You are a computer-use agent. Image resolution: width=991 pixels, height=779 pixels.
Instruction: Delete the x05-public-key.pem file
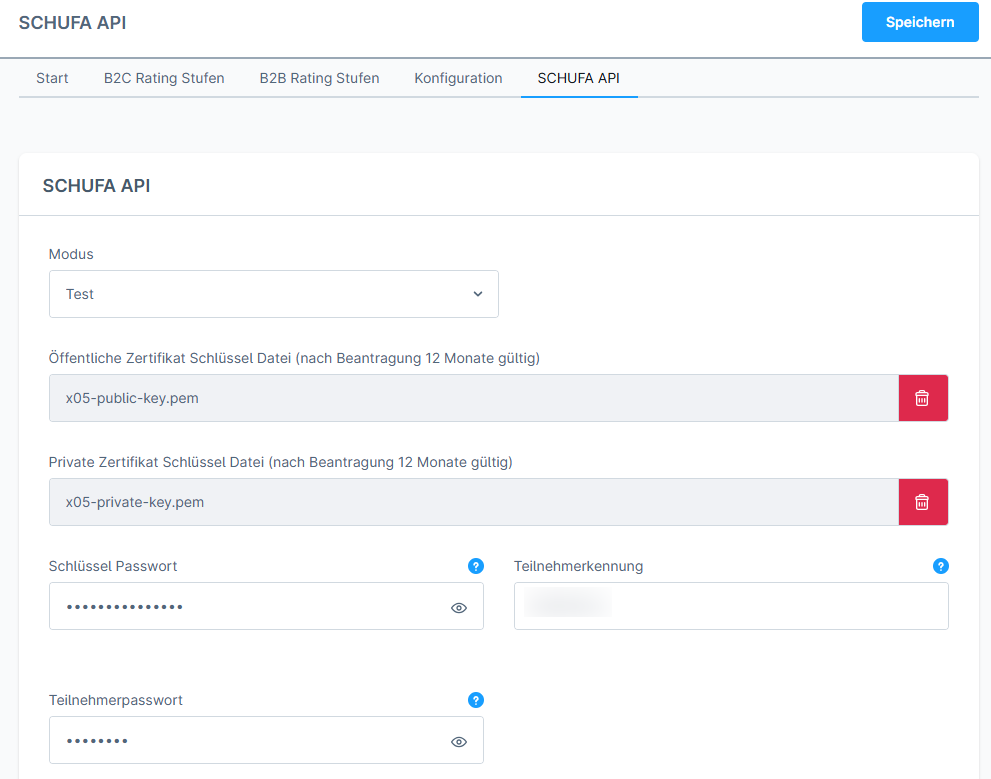click(x=922, y=398)
